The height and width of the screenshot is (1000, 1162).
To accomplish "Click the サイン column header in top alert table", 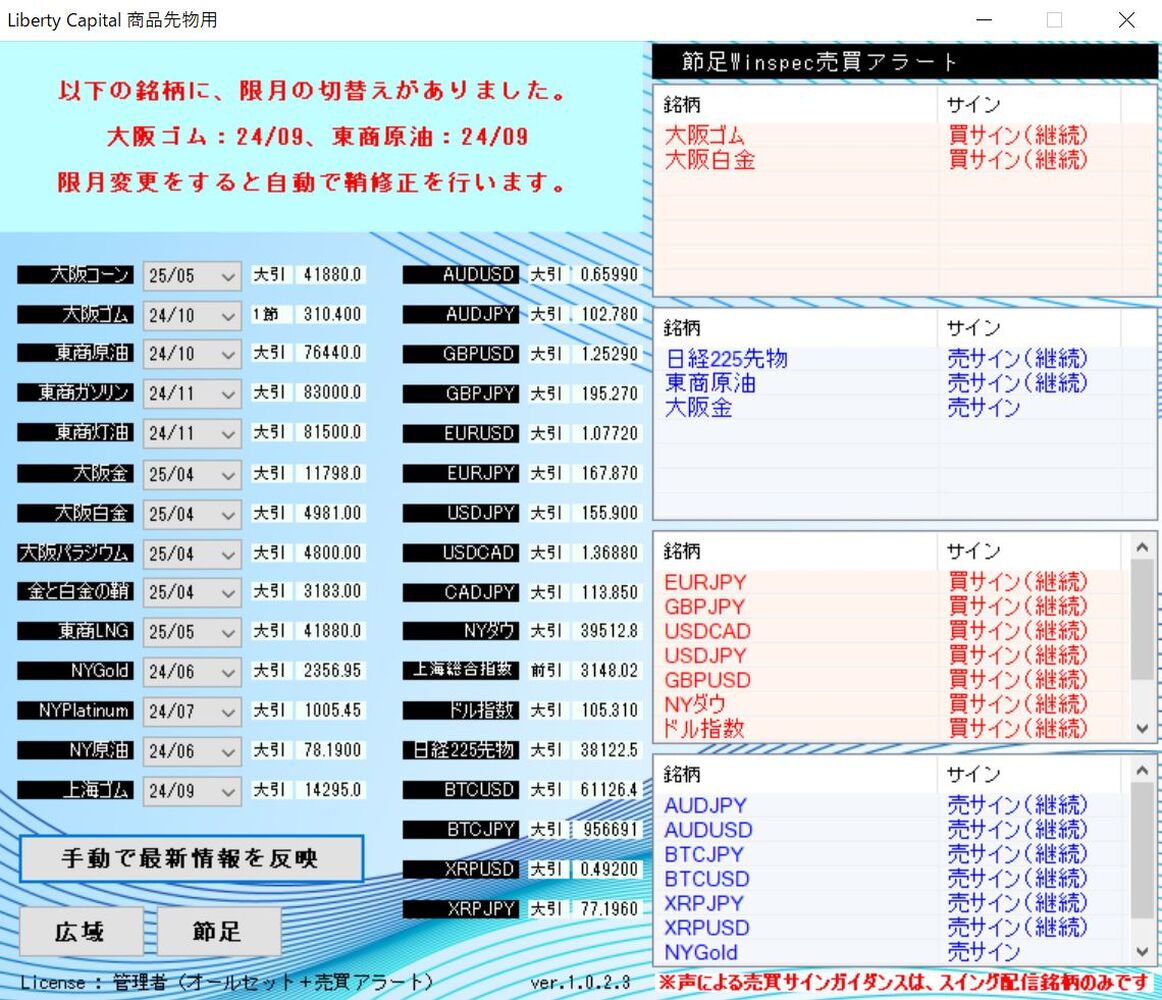I will 1029,105.
